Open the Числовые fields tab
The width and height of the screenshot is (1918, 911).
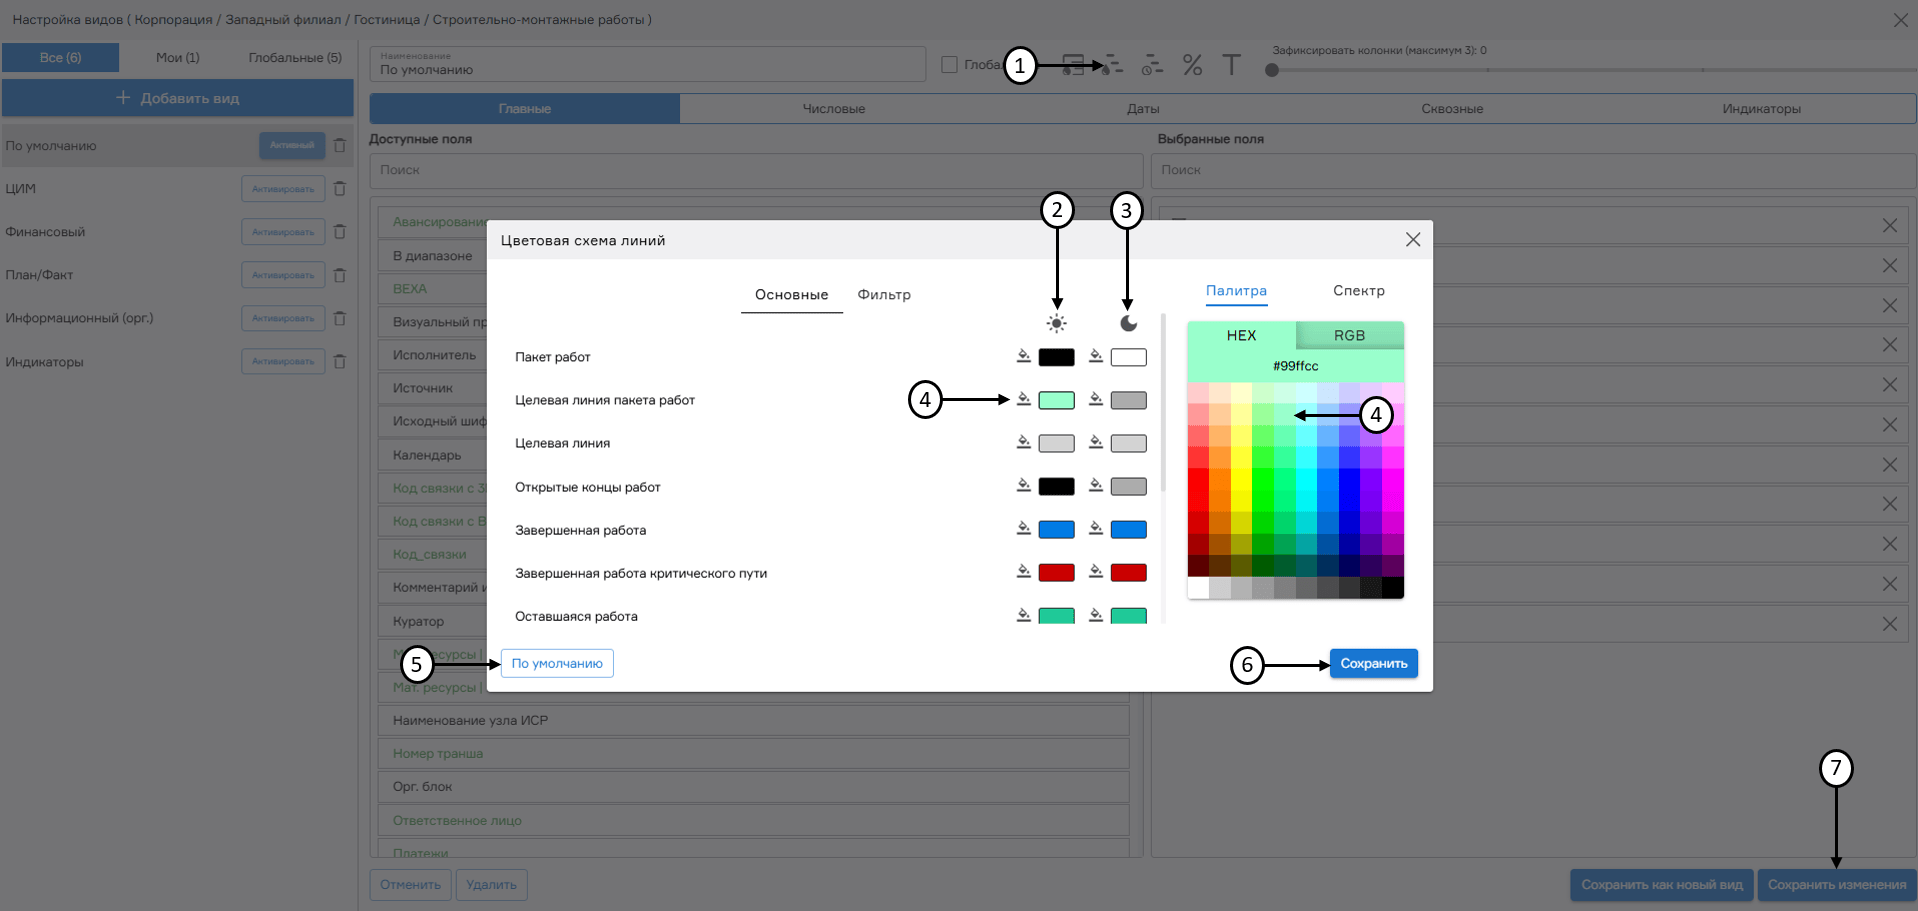click(x=833, y=109)
